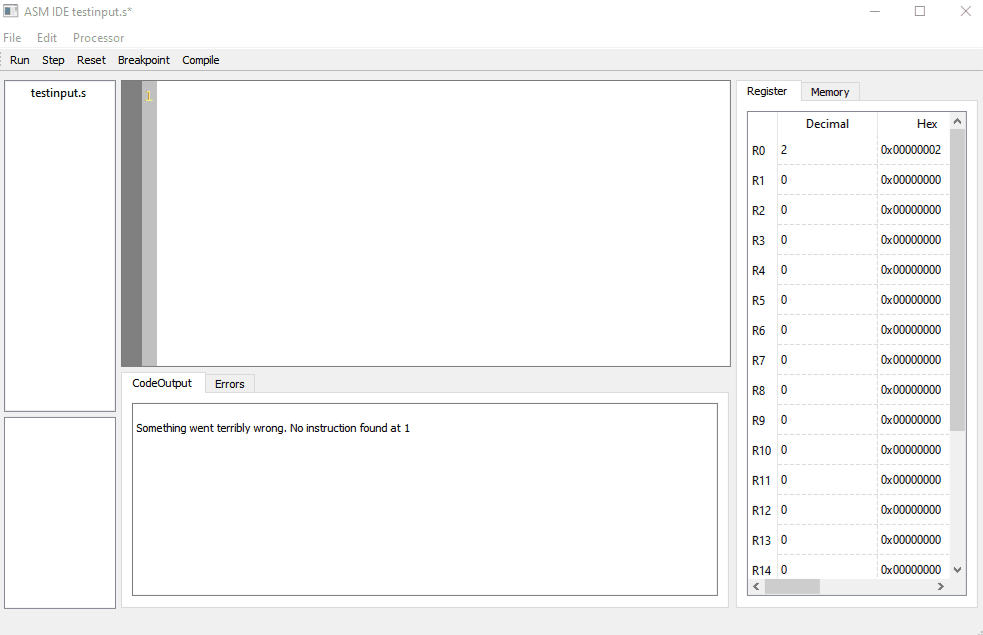Click the ASM IDE application icon in title bar

tap(11, 11)
